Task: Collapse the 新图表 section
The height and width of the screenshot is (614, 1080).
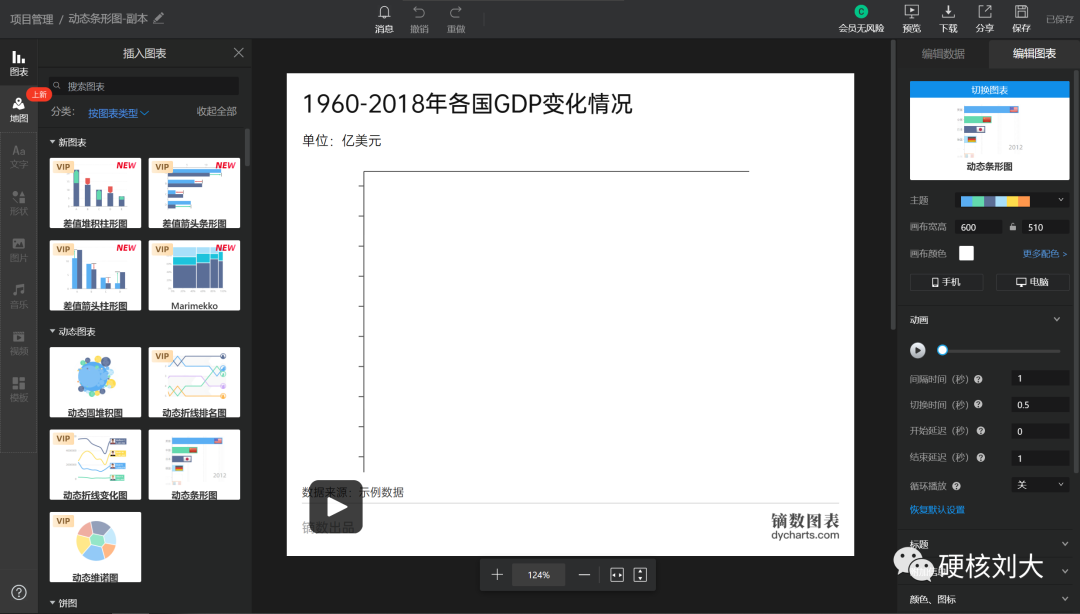Action: tap(68, 142)
